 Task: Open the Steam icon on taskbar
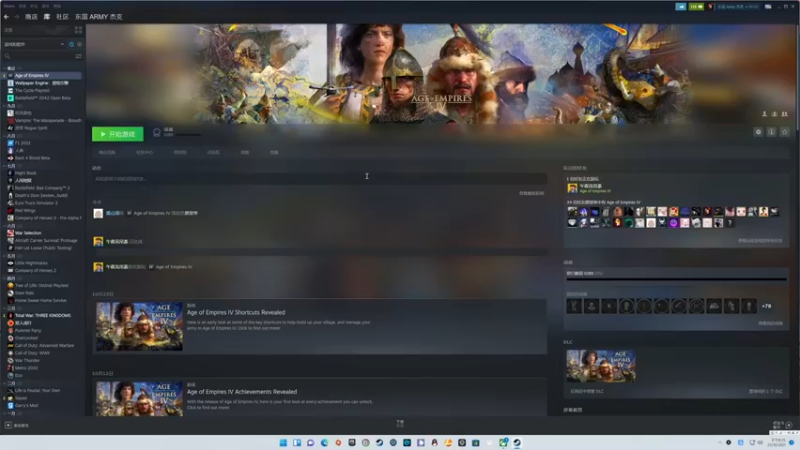[x=517, y=443]
